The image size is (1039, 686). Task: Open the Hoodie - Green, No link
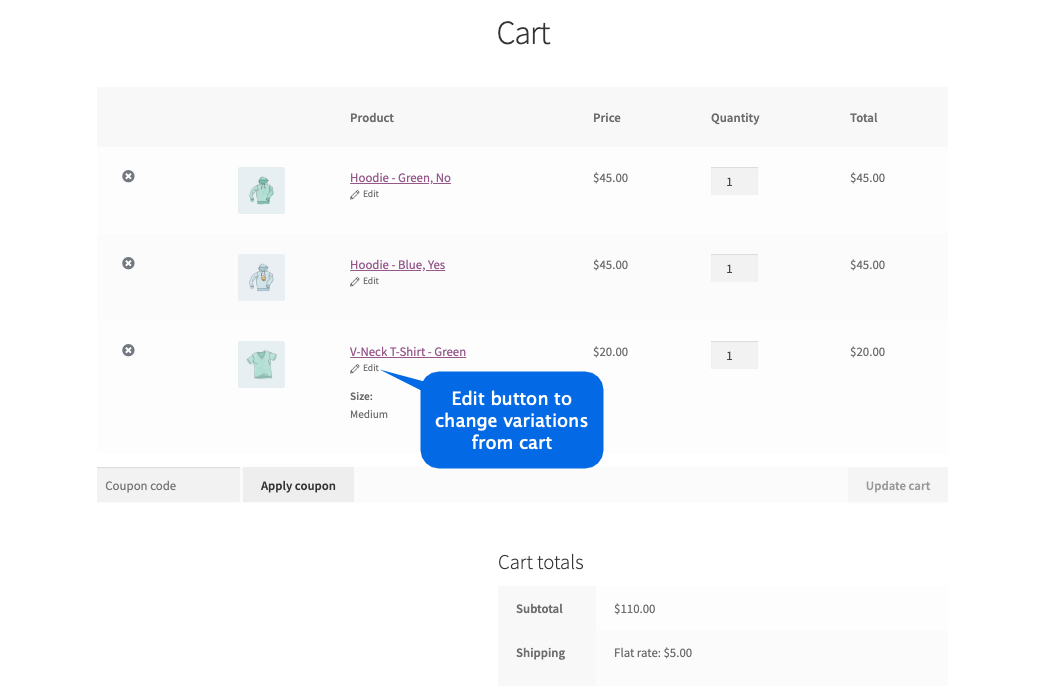pos(400,178)
